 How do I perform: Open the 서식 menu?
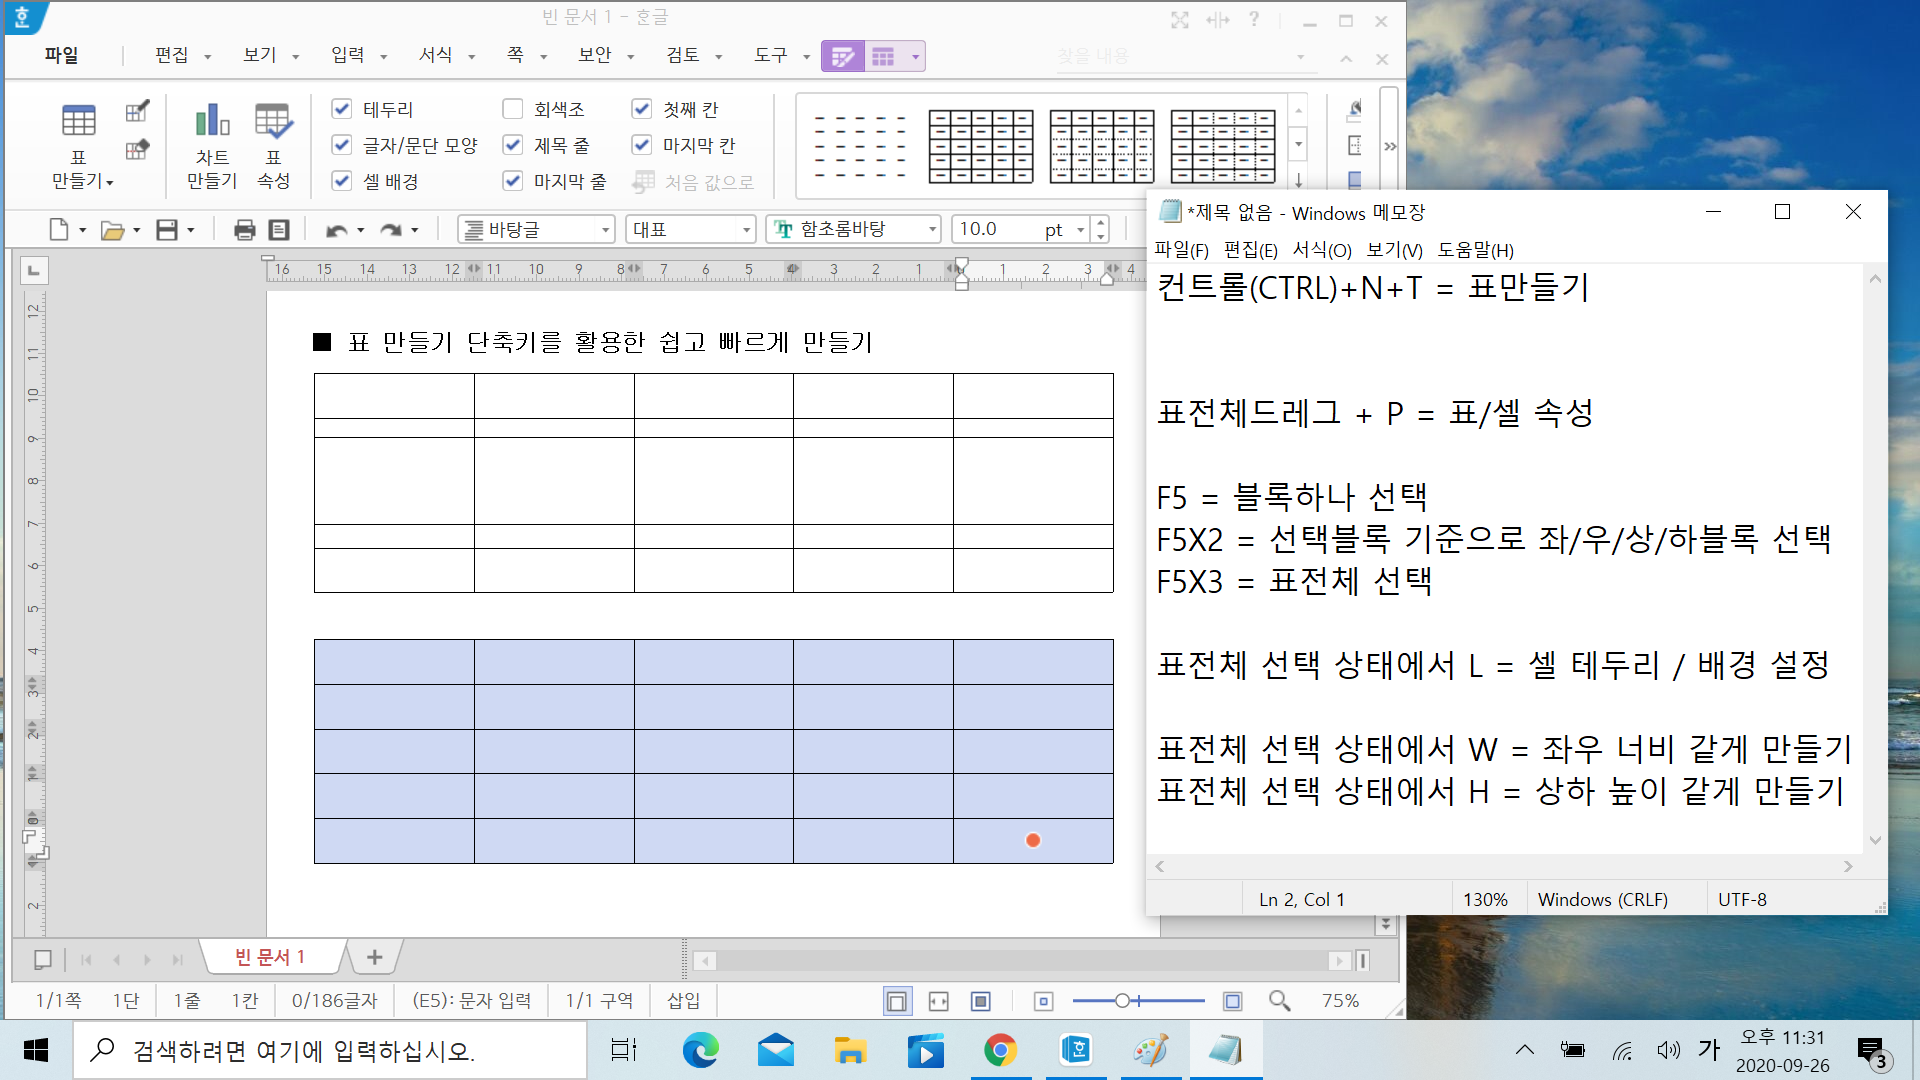pyautogui.click(x=436, y=55)
